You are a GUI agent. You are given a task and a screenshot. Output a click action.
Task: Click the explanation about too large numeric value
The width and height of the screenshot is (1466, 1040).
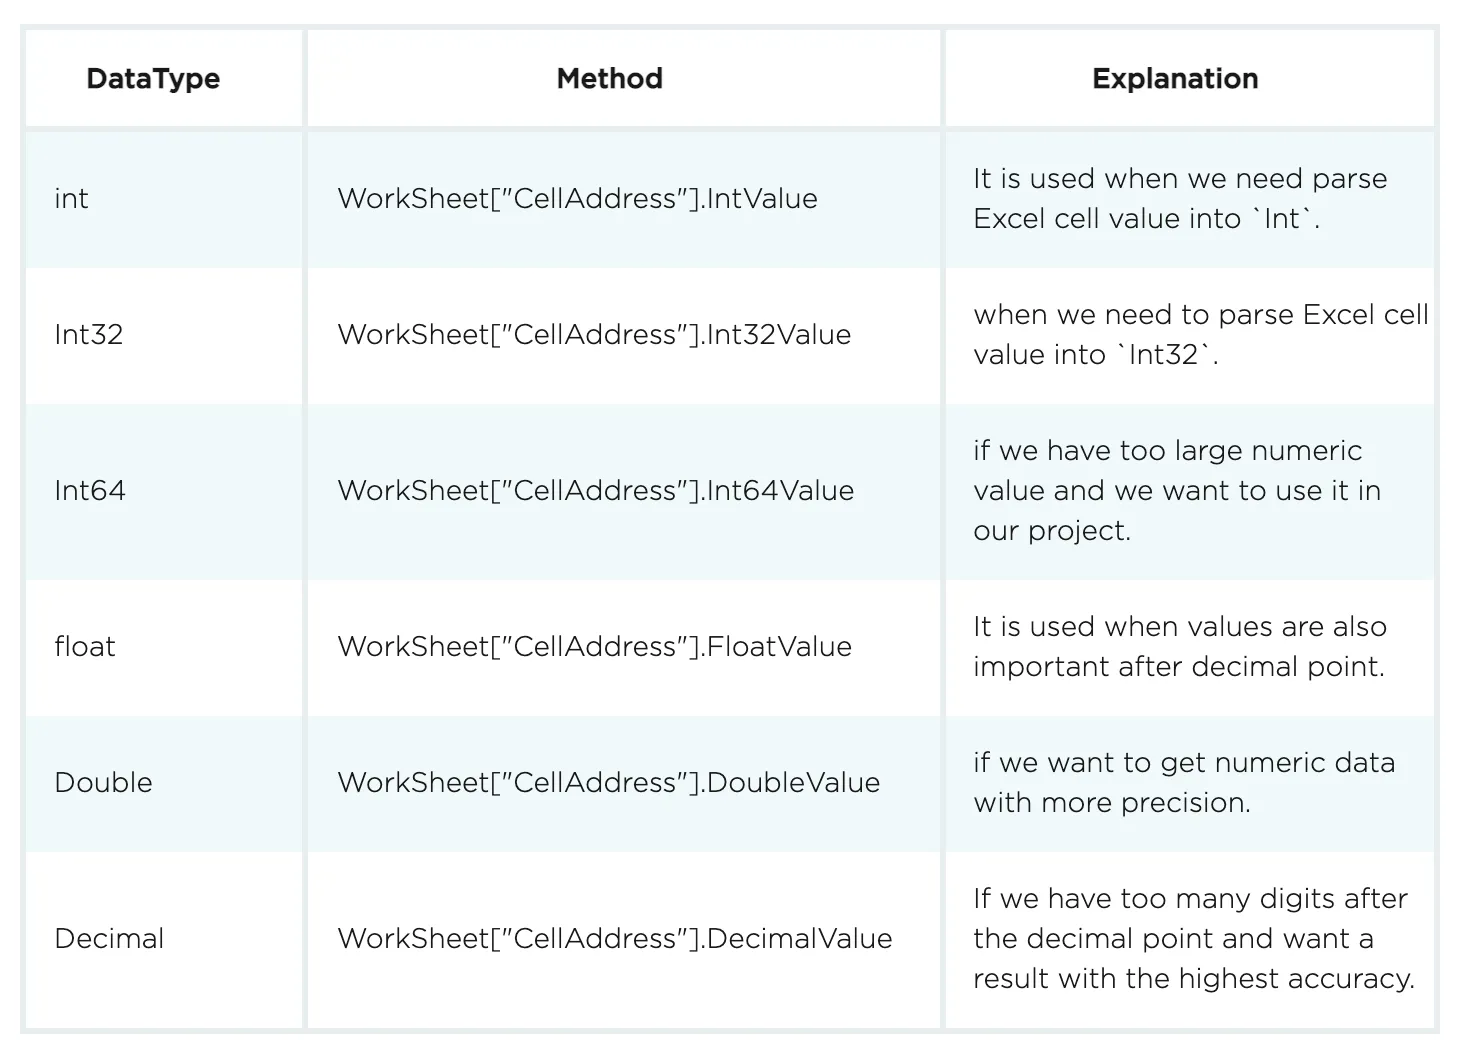coord(1177,491)
